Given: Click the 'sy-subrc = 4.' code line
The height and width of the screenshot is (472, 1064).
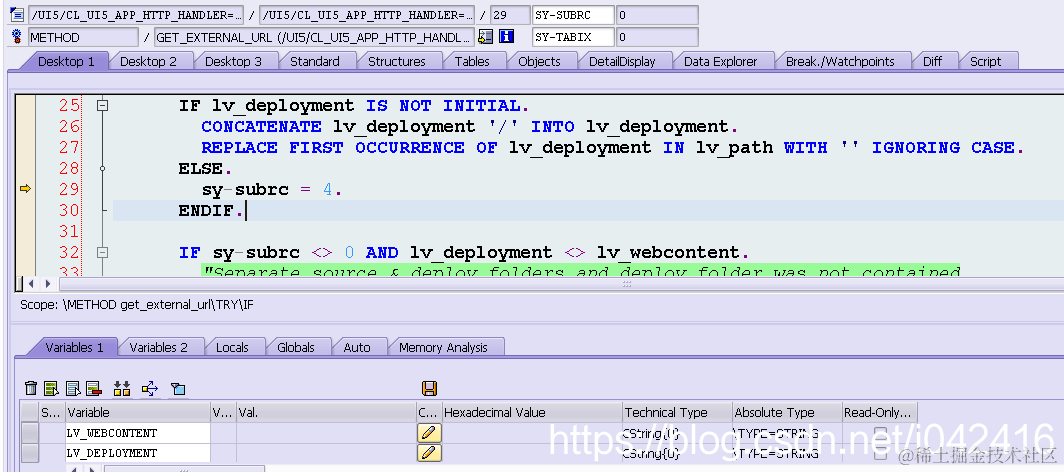Looking at the screenshot, I should coord(271,190).
